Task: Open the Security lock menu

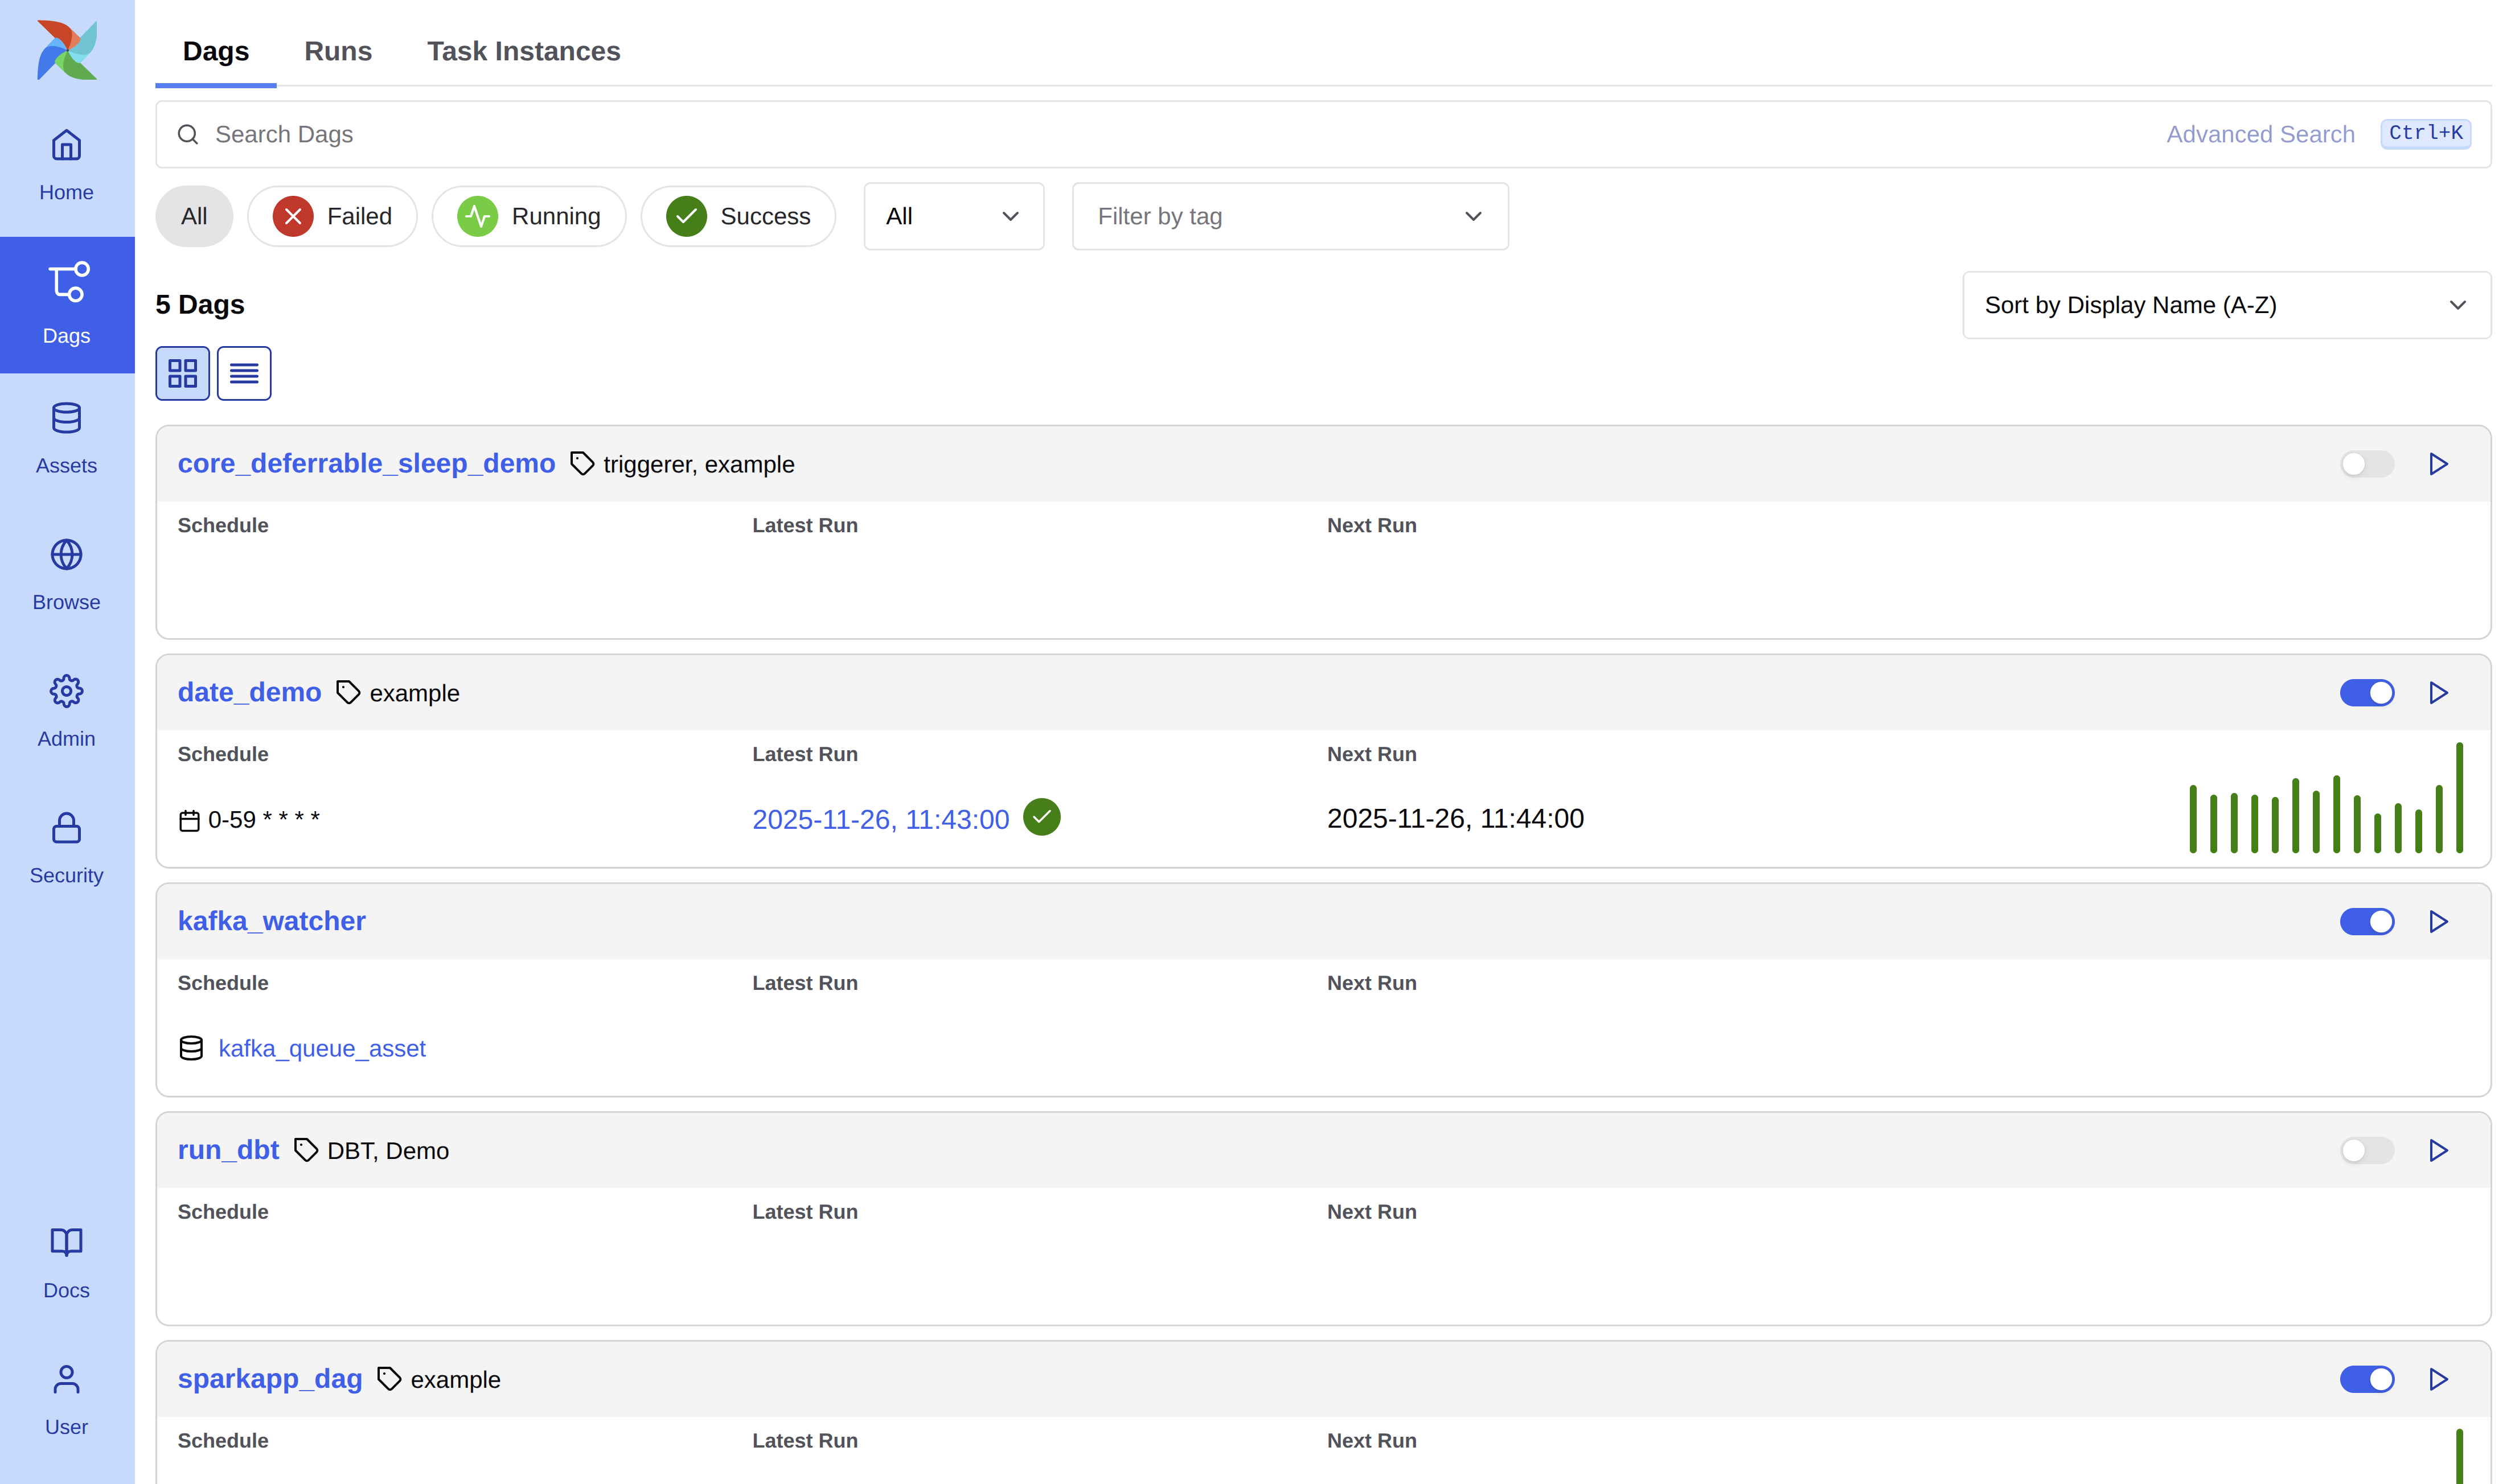Action: click(66, 848)
